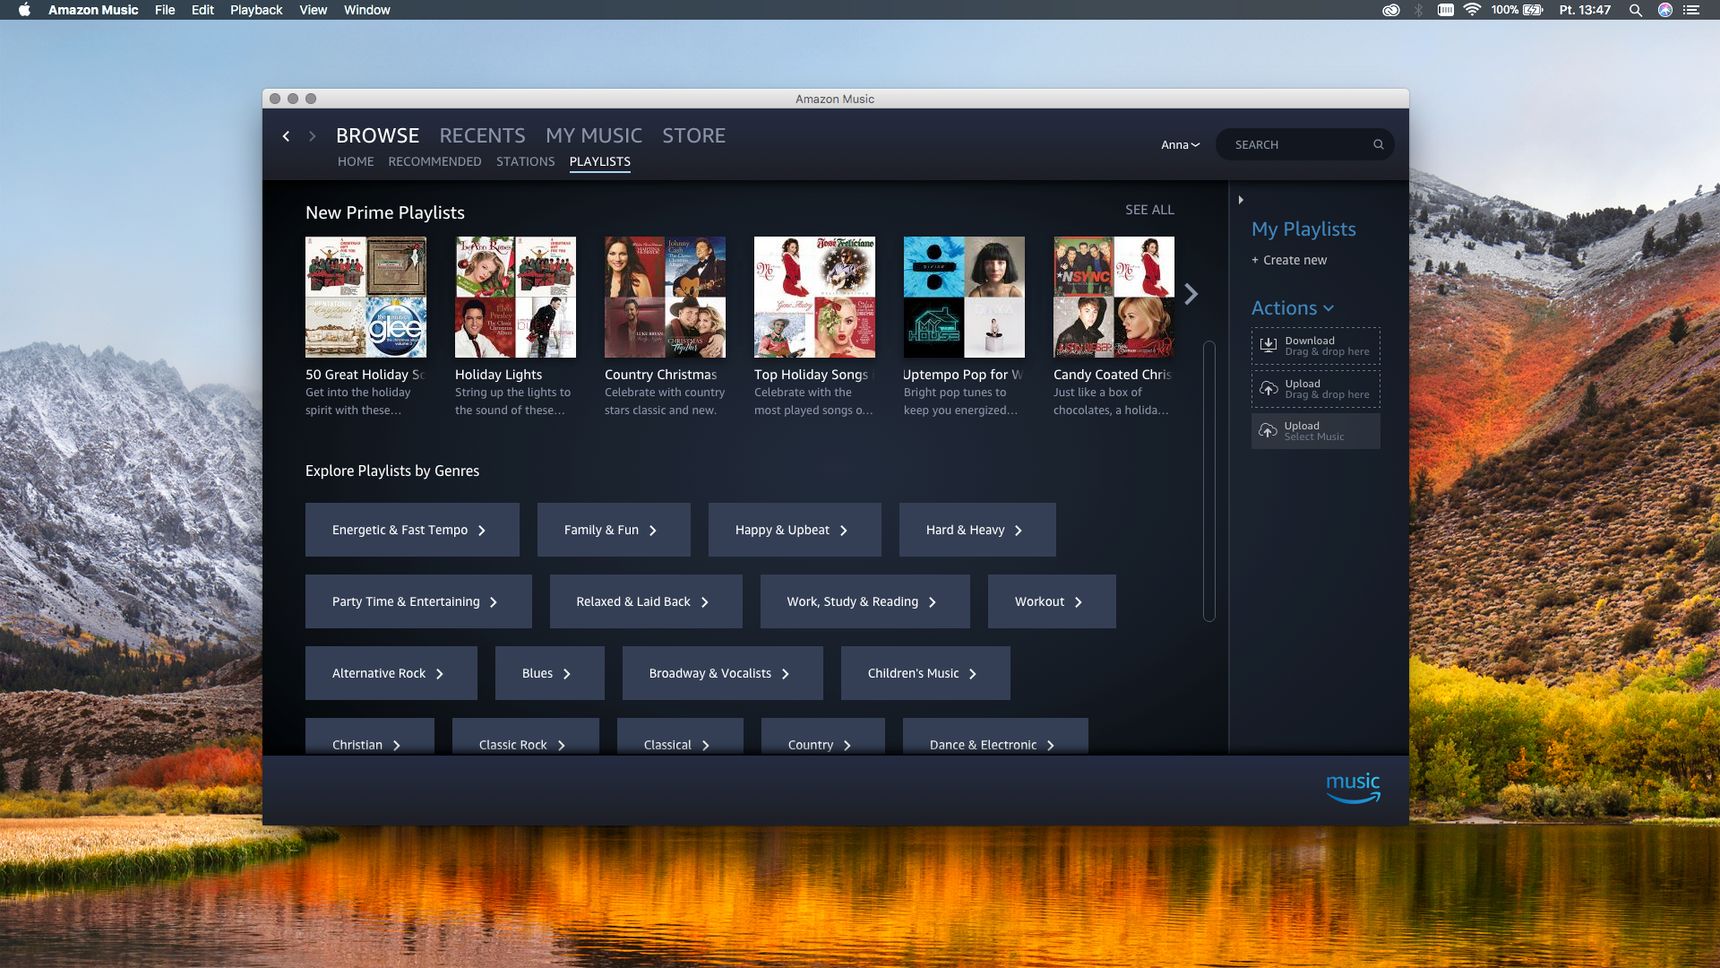Switch to BROWSE tab
This screenshot has height=968, width=1720.
tap(377, 135)
